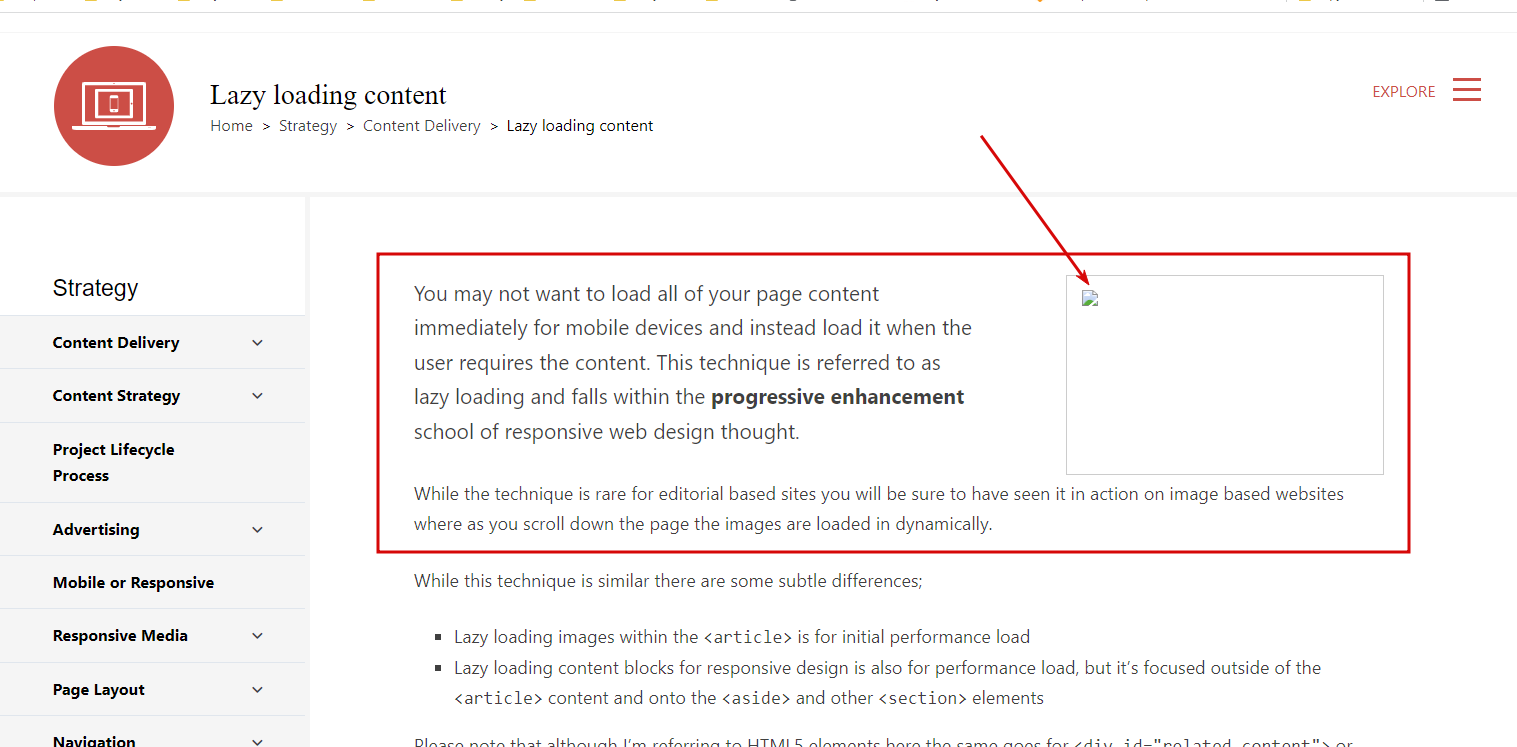Select Project Lifecycle Process in the sidebar
Image resolution: width=1517 pixels, height=747 pixels.
[x=113, y=462]
